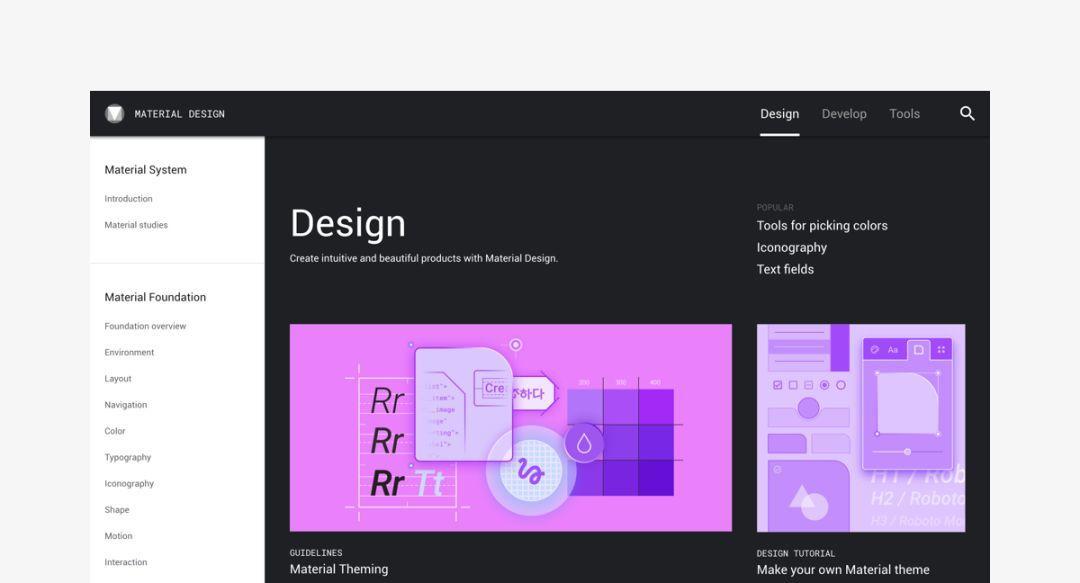This screenshot has width=1080, height=583.
Task: Open Material studies in the sidebar
Action: tap(136, 225)
